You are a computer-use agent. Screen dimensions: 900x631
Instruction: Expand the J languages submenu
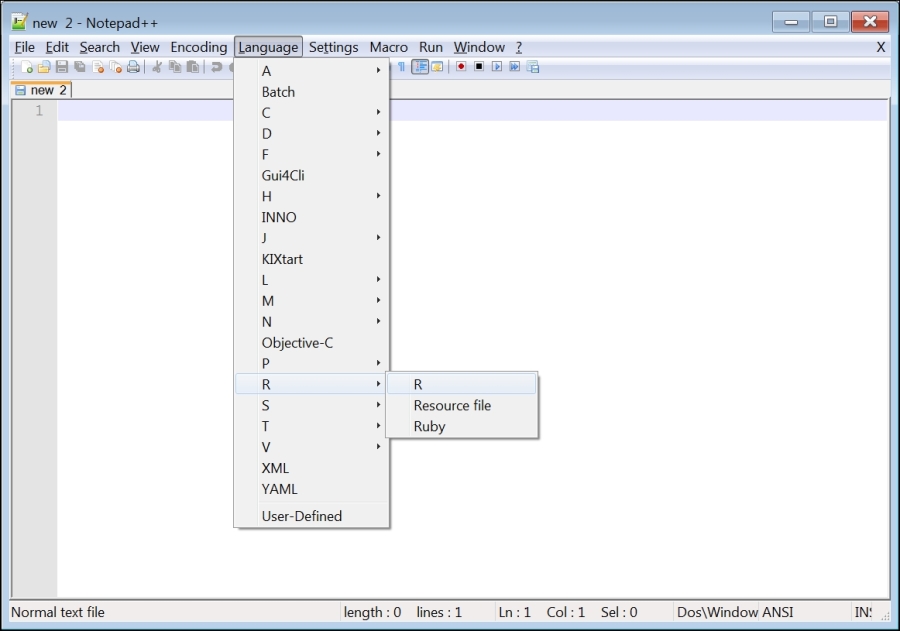[x=312, y=238]
